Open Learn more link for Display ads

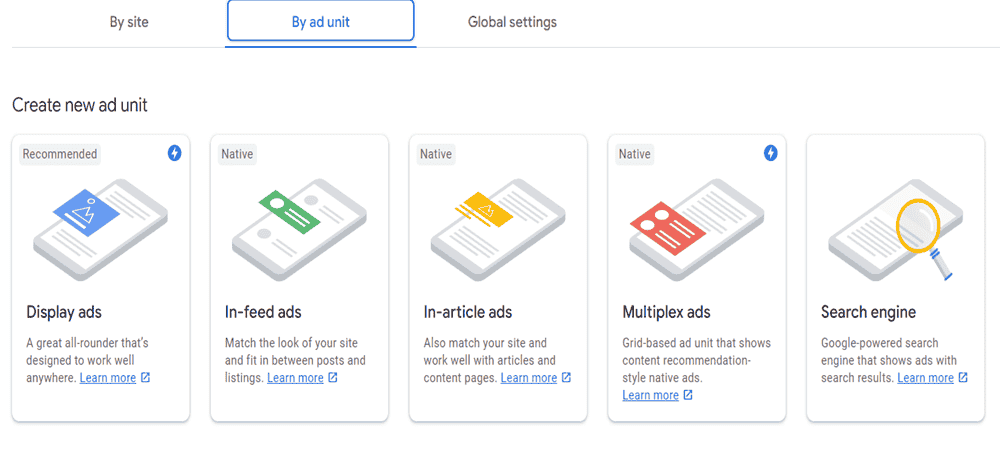point(108,377)
